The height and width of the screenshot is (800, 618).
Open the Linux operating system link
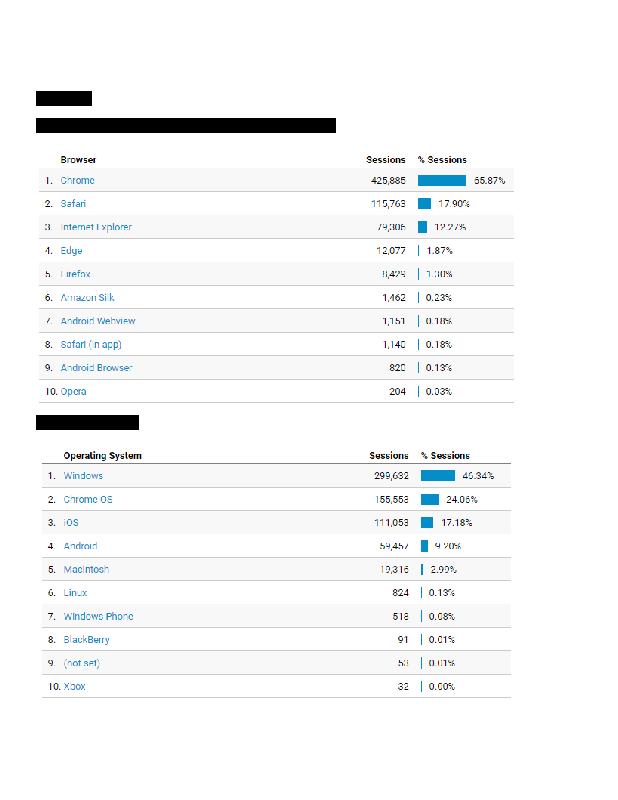coord(75,593)
